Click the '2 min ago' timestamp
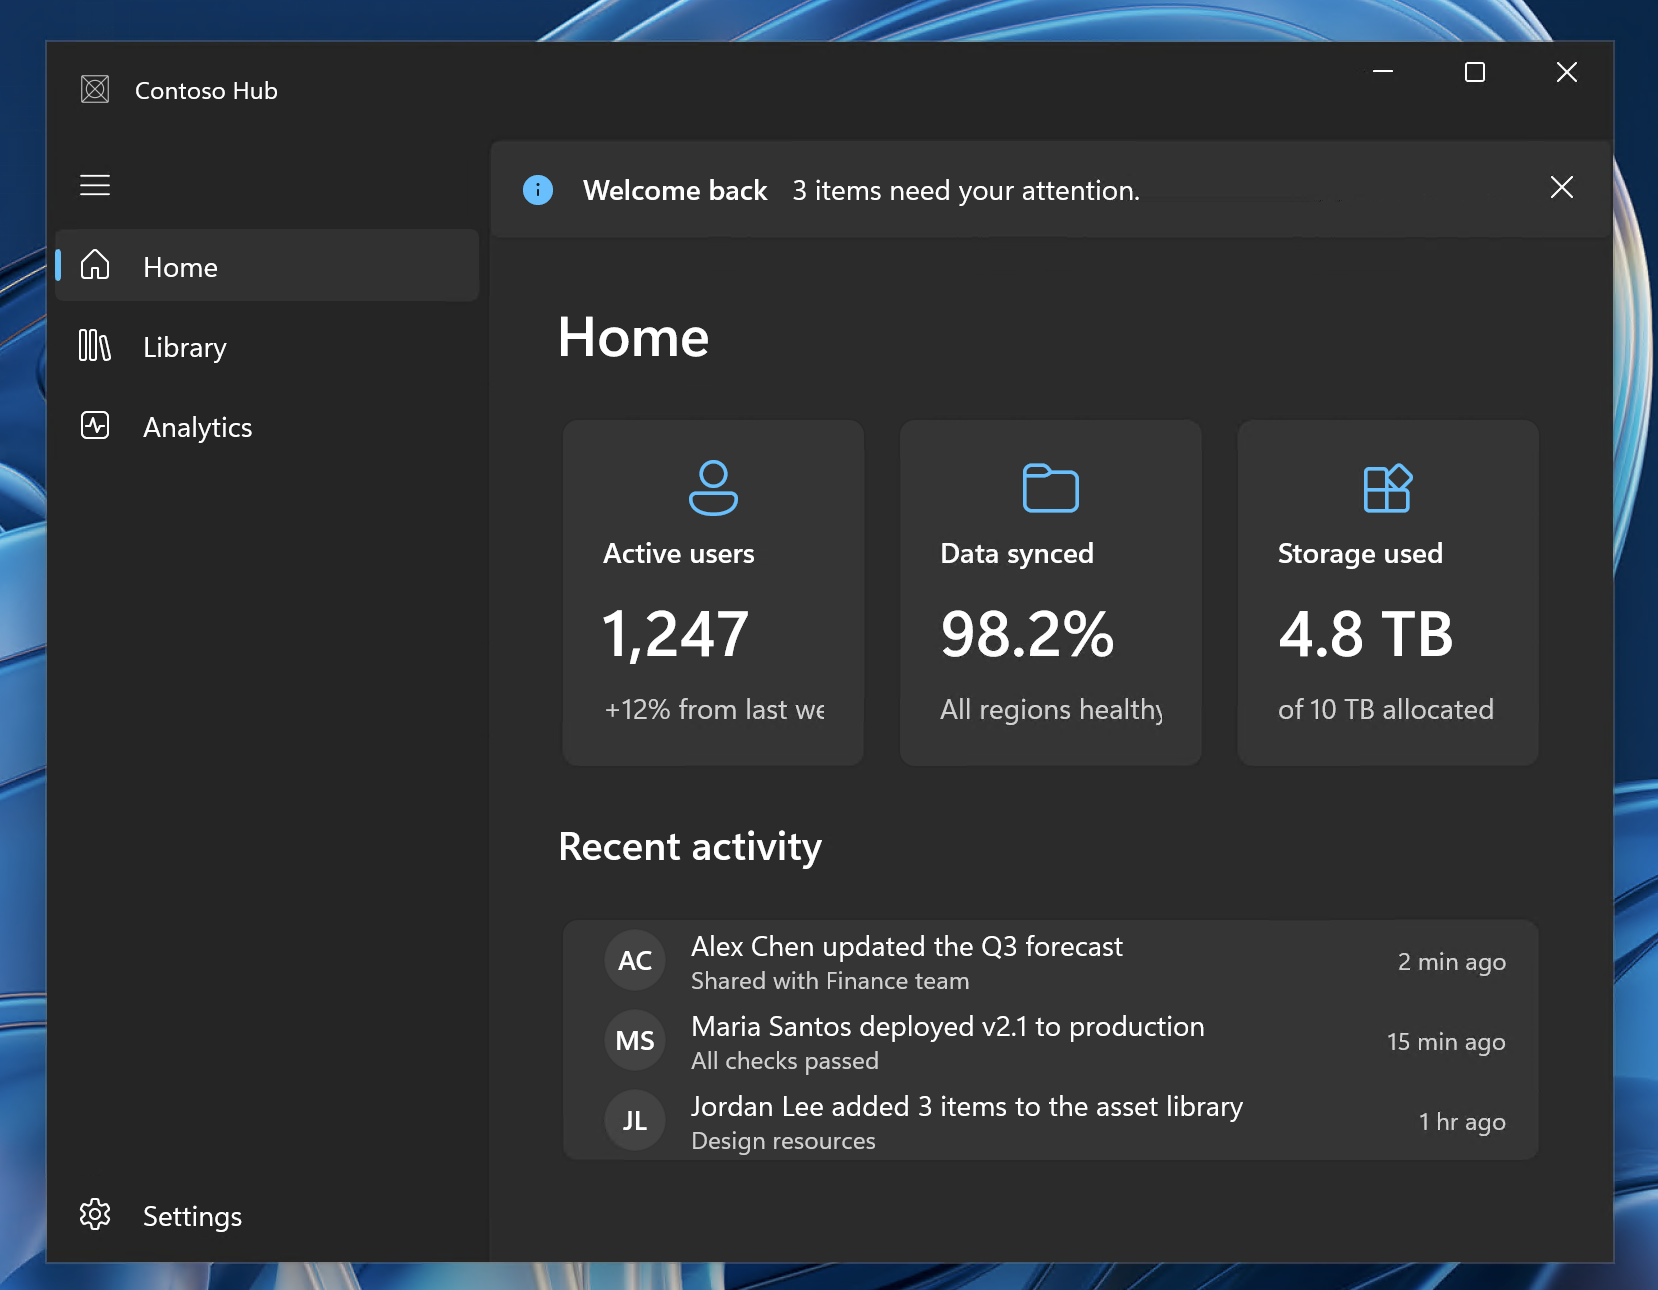Viewport: 1658px width, 1290px height. pyautogui.click(x=1452, y=962)
